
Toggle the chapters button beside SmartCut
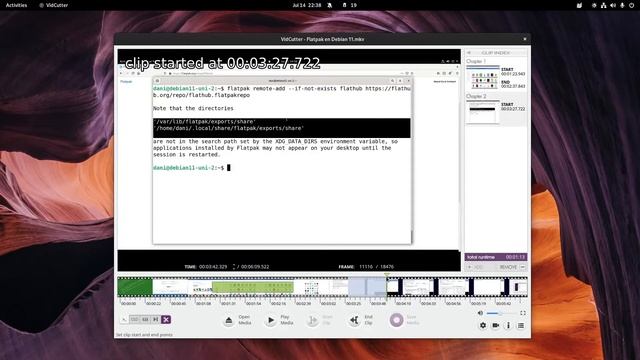click(156, 319)
